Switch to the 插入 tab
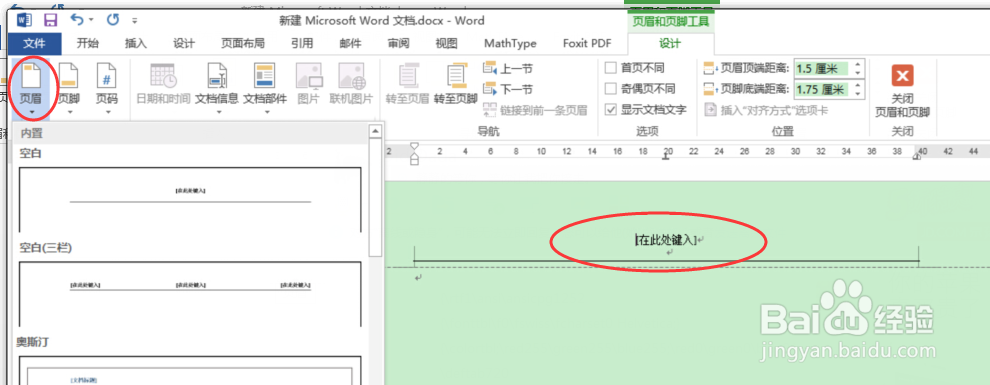Screen dimensions: 990x385 point(136,43)
